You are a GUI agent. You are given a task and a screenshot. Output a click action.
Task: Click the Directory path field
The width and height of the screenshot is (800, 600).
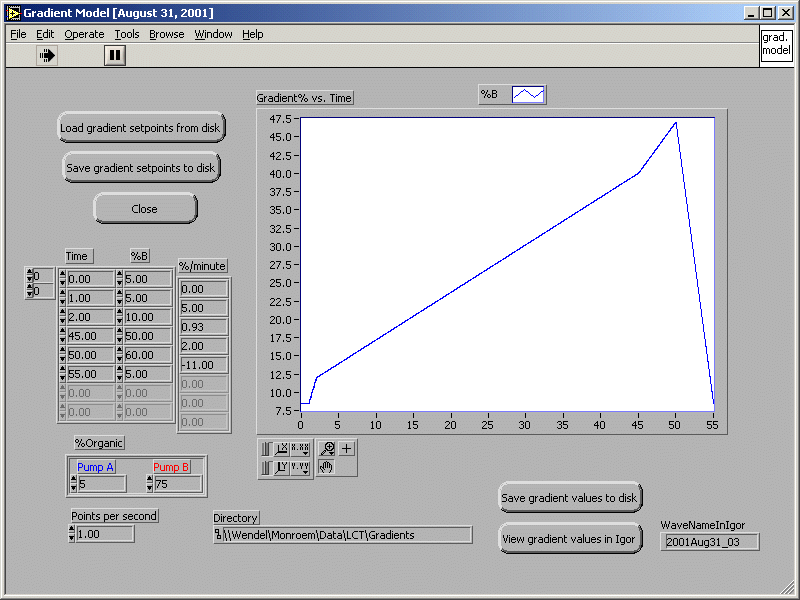click(x=347, y=535)
